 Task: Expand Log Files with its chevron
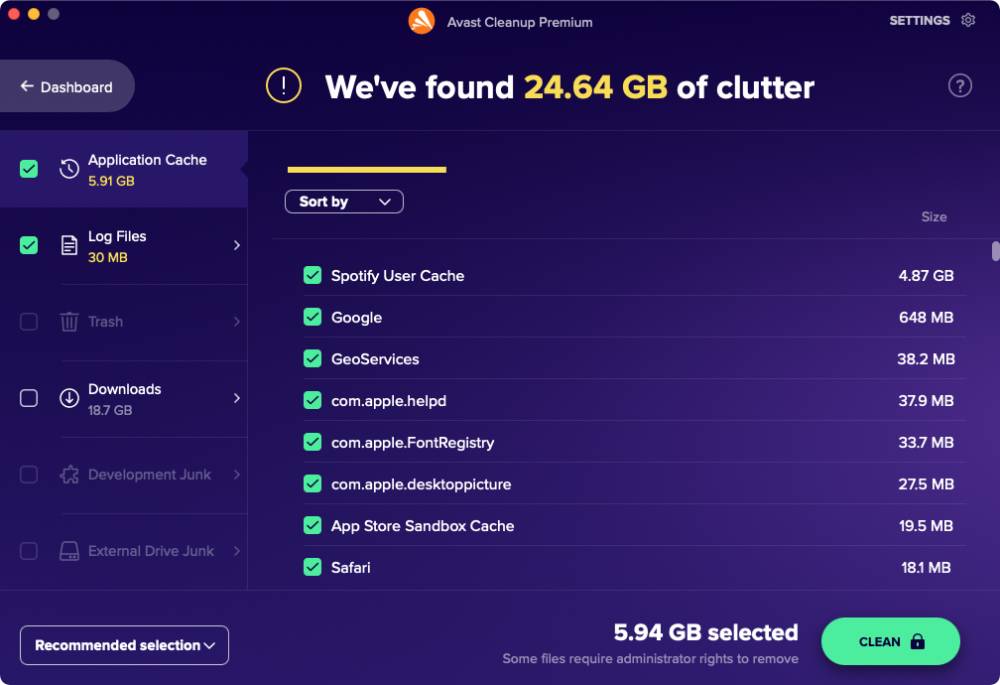coord(237,245)
